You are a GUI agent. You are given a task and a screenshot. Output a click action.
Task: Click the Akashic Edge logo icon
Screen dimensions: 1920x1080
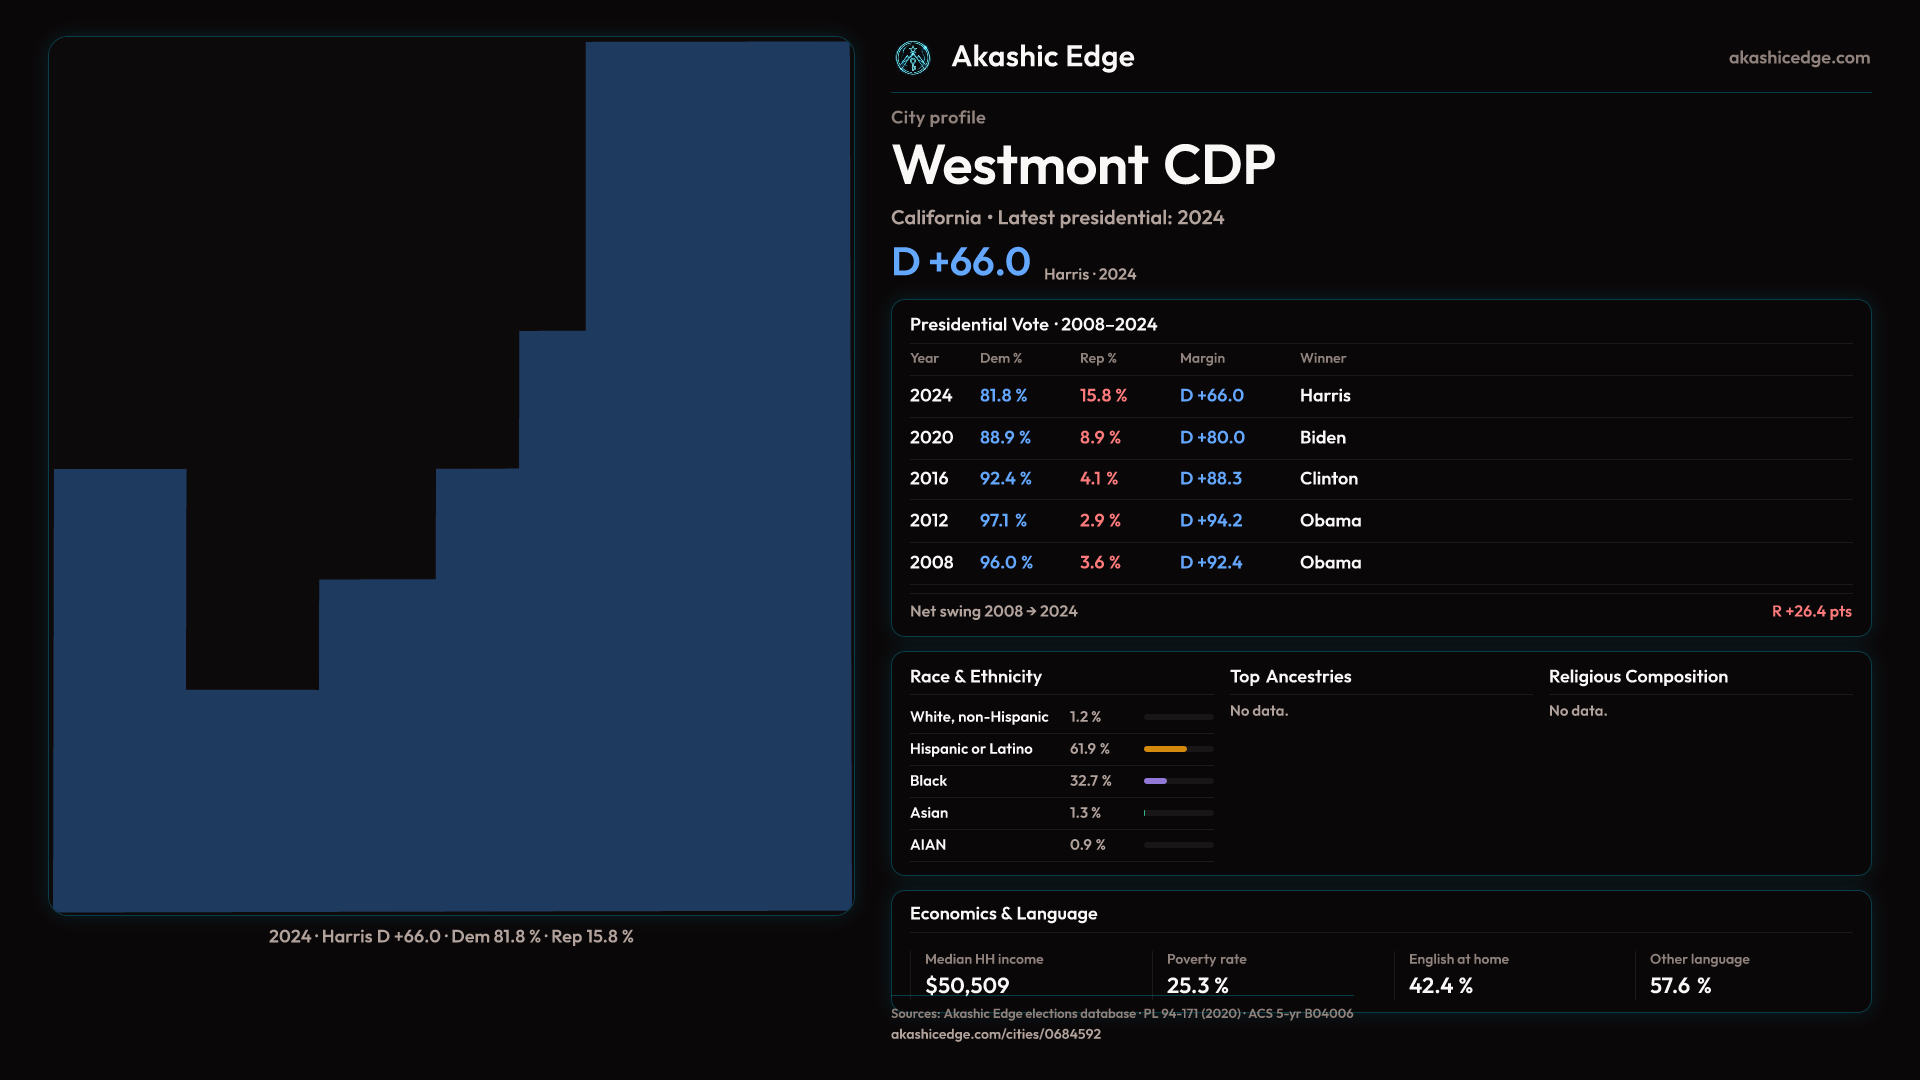912,58
